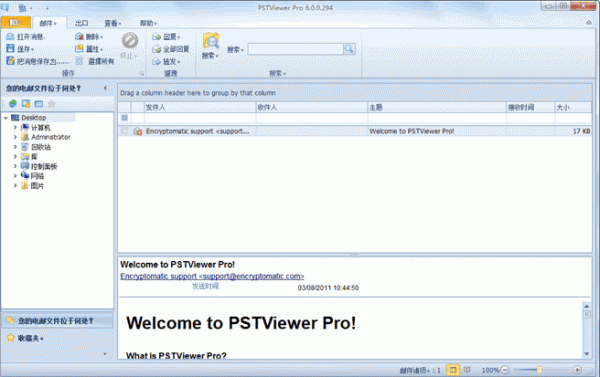Collapse the ribbon with the top-right arrow

(589, 23)
